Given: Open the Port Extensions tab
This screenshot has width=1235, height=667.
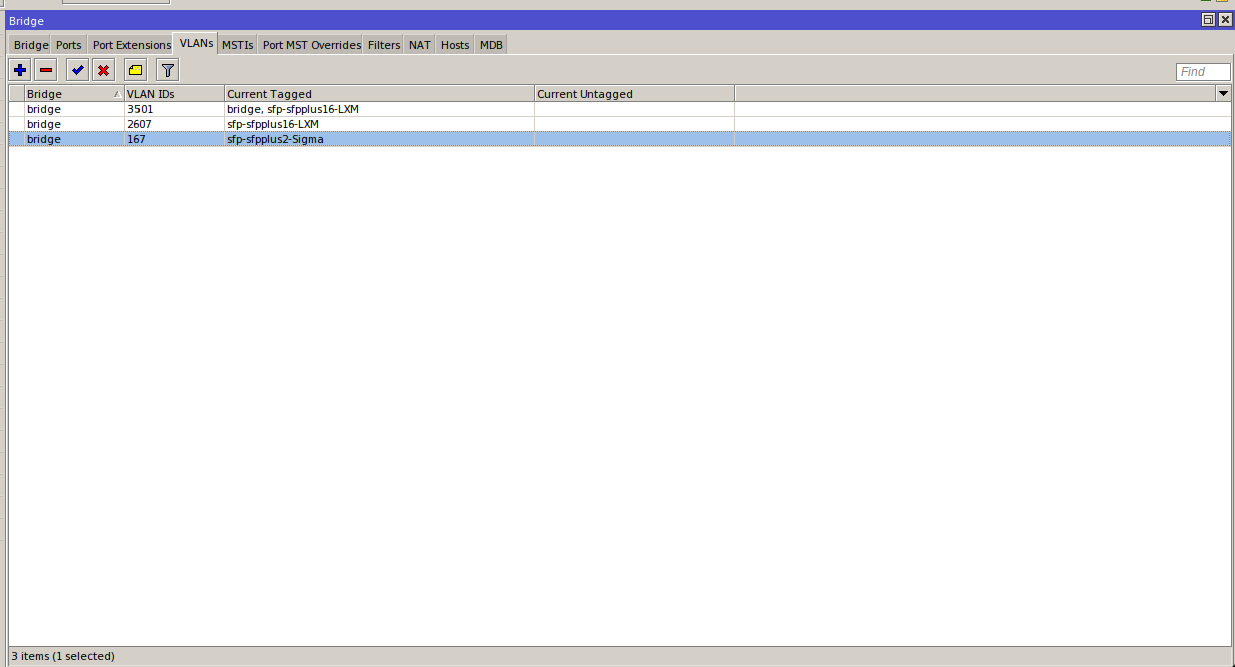Looking at the screenshot, I should pos(131,45).
